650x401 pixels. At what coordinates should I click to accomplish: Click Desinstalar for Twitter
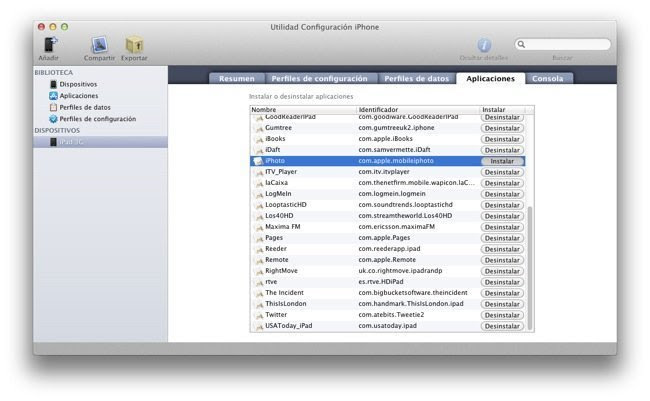pos(502,315)
